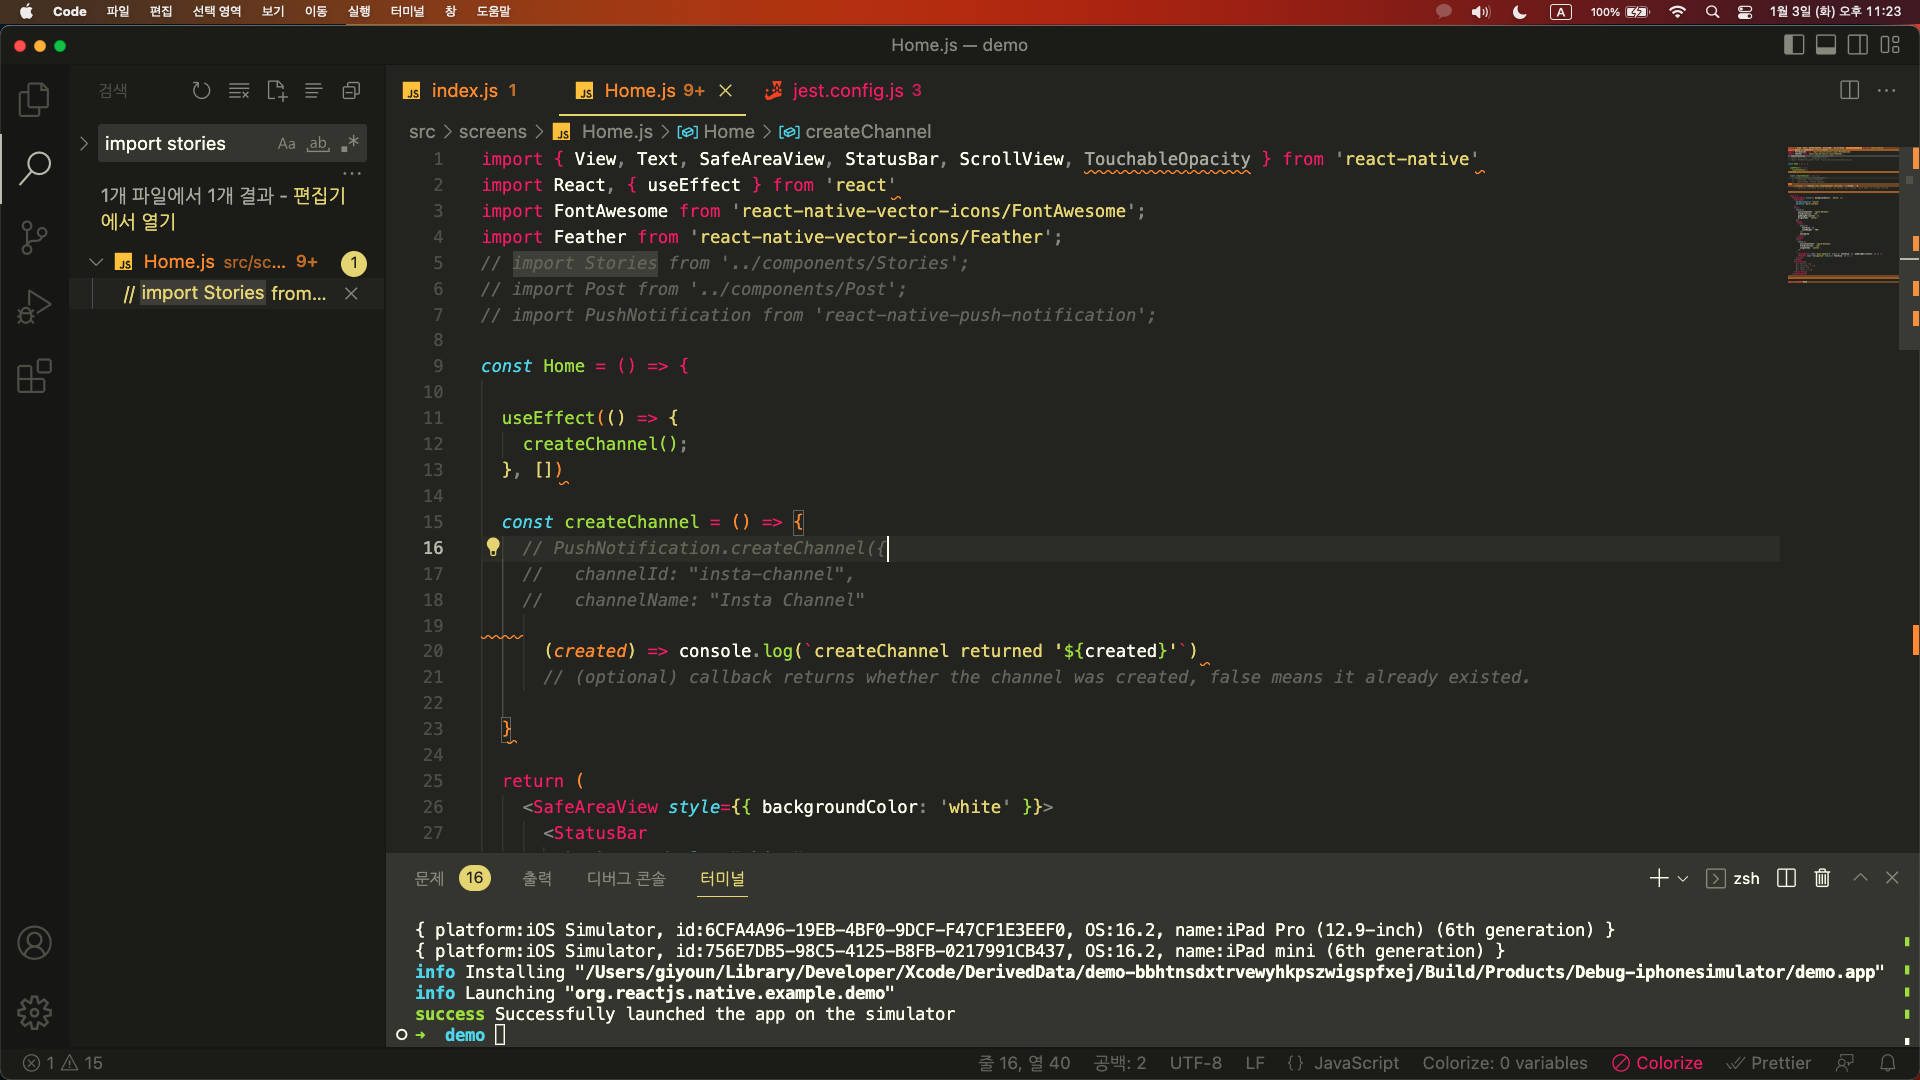Maximize the panel with up chevron
Screen dimensions: 1920x1080
(1860, 878)
